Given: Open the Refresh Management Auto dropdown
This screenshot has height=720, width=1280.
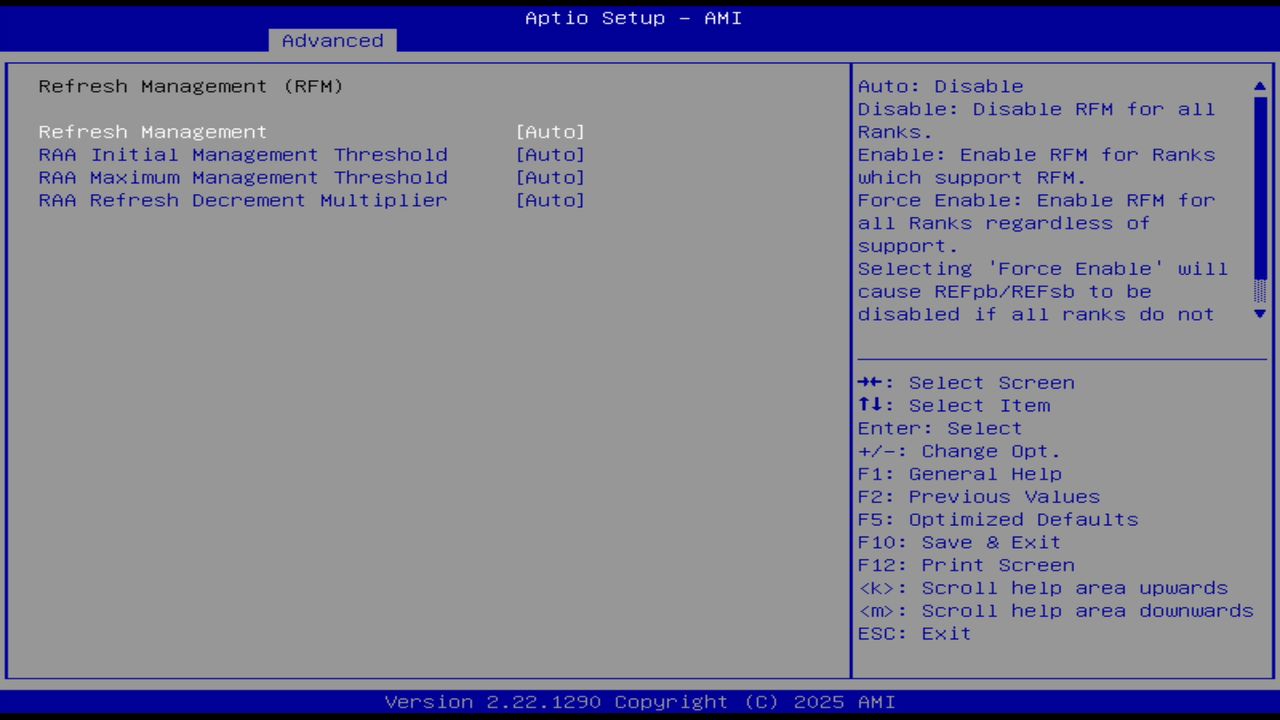Looking at the screenshot, I should pyautogui.click(x=550, y=131).
